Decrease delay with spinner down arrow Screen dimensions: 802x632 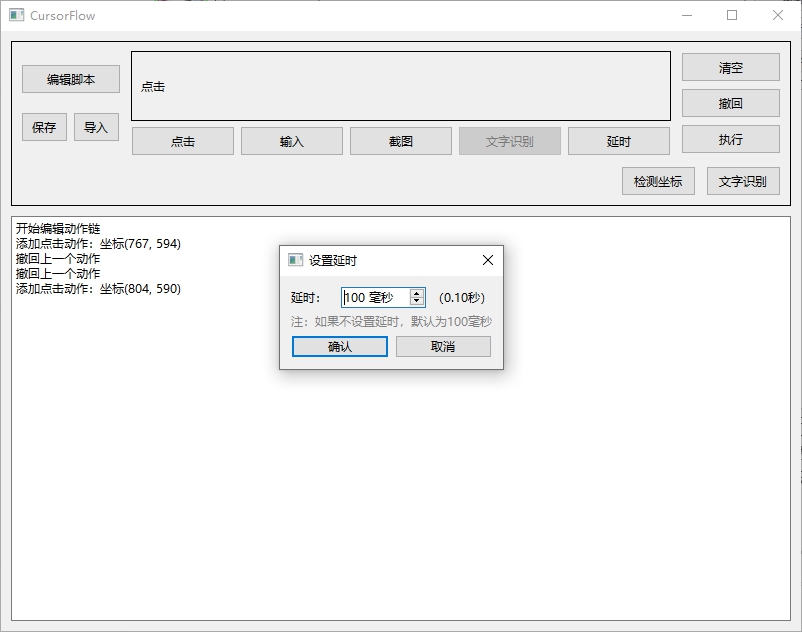pos(417,301)
